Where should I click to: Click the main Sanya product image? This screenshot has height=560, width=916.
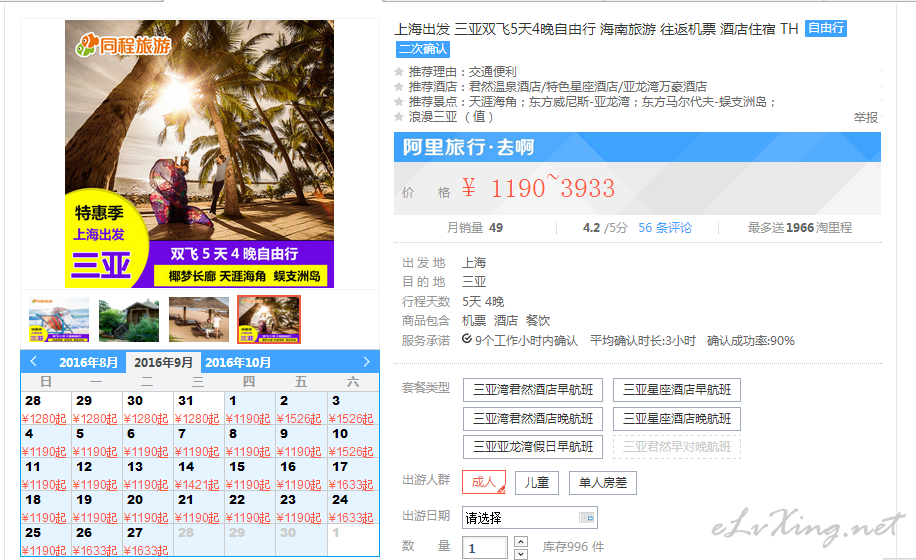(x=199, y=154)
